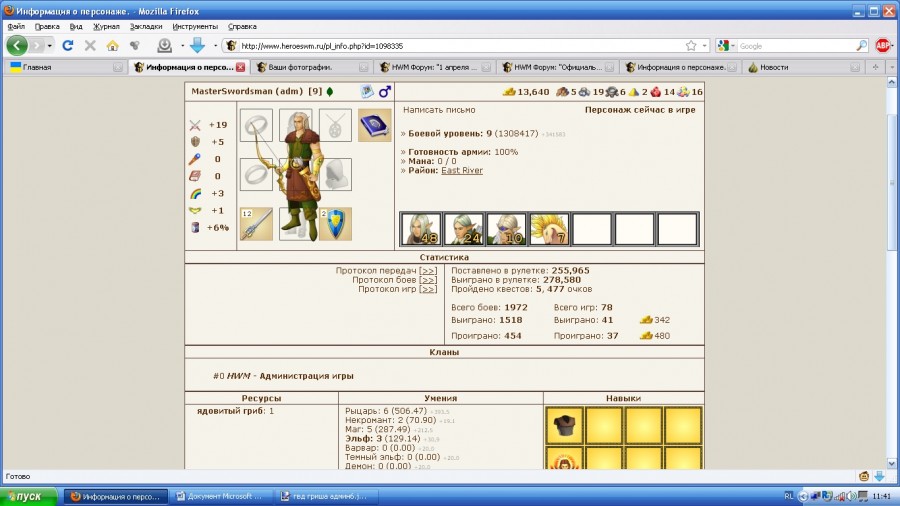
Task: Bookmark this page with the star icon
Action: coord(691,46)
